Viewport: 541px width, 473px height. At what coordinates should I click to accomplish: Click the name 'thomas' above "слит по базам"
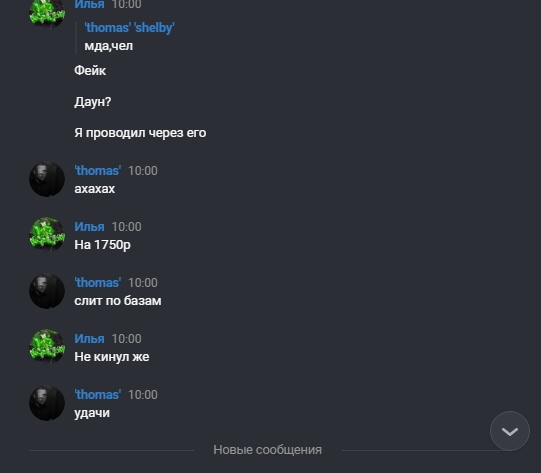pyautogui.click(x=98, y=283)
